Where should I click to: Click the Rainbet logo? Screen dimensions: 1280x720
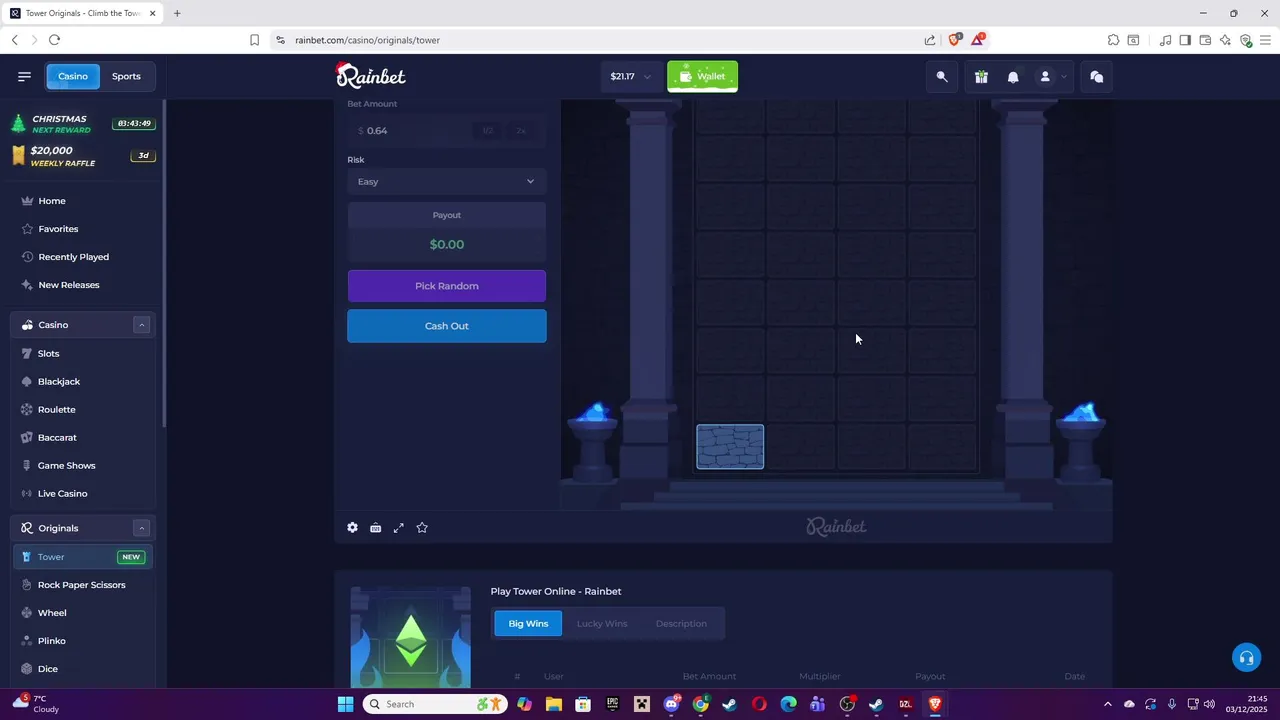coord(370,76)
